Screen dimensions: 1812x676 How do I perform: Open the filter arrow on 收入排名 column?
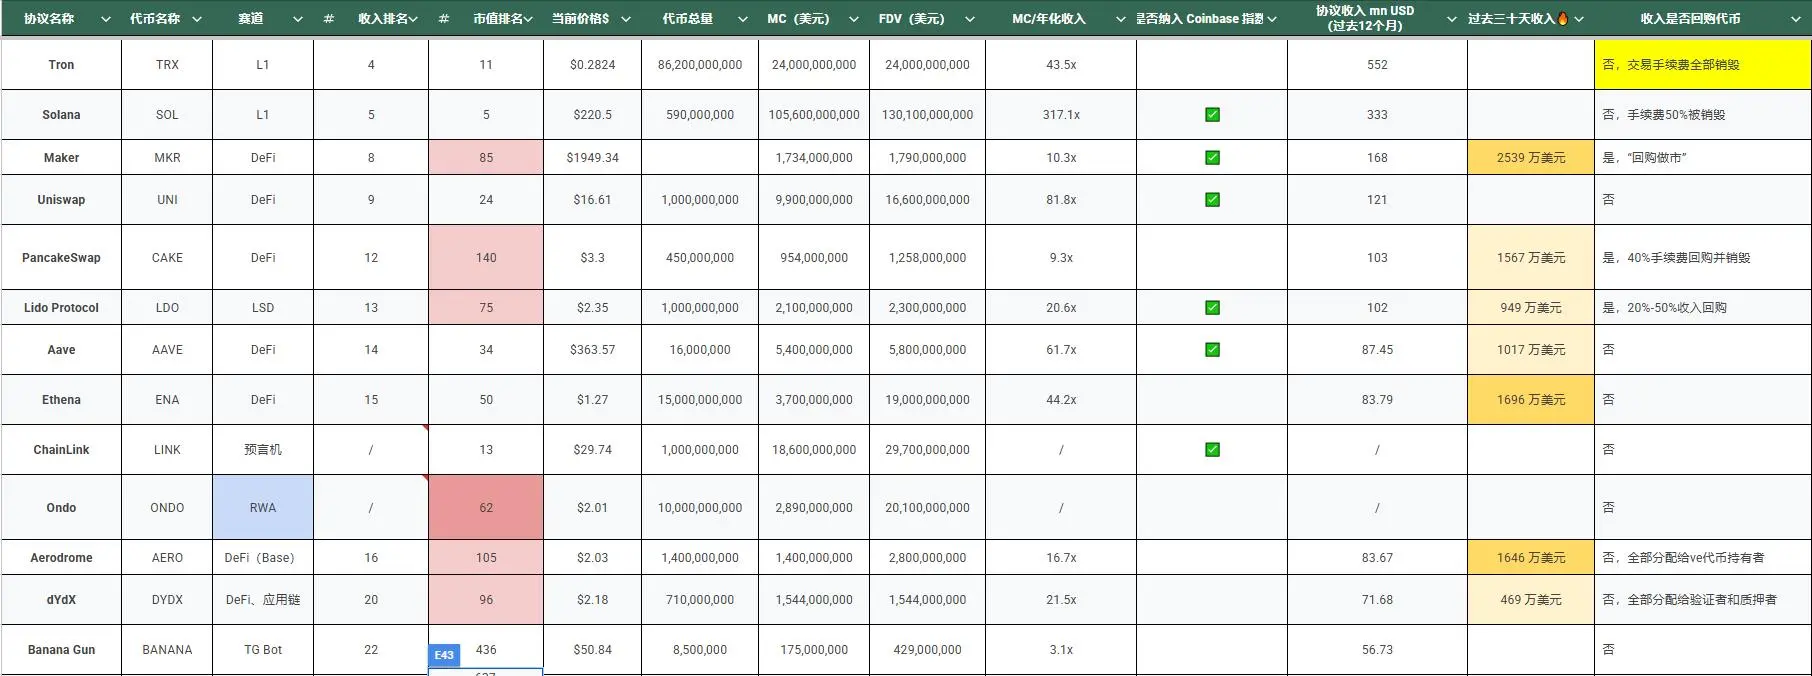pyautogui.click(x=413, y=19)
